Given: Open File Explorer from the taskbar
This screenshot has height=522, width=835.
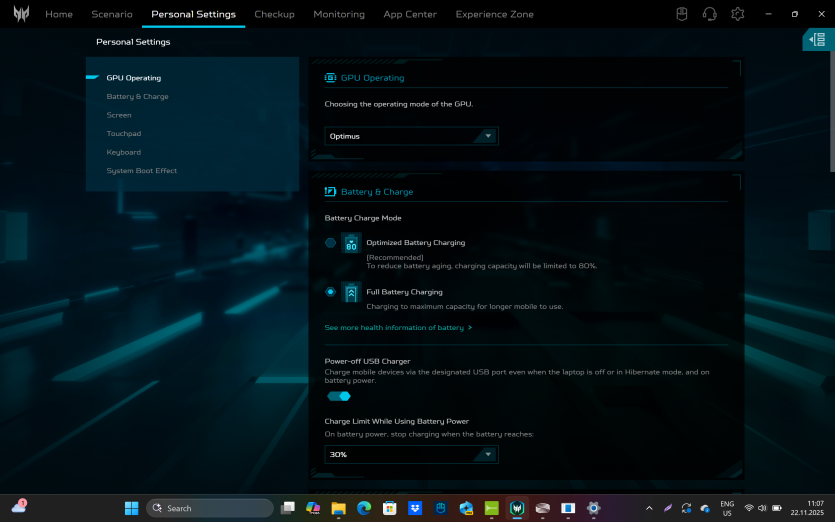Looking at the screenshot, I should (x=338, y=508).
